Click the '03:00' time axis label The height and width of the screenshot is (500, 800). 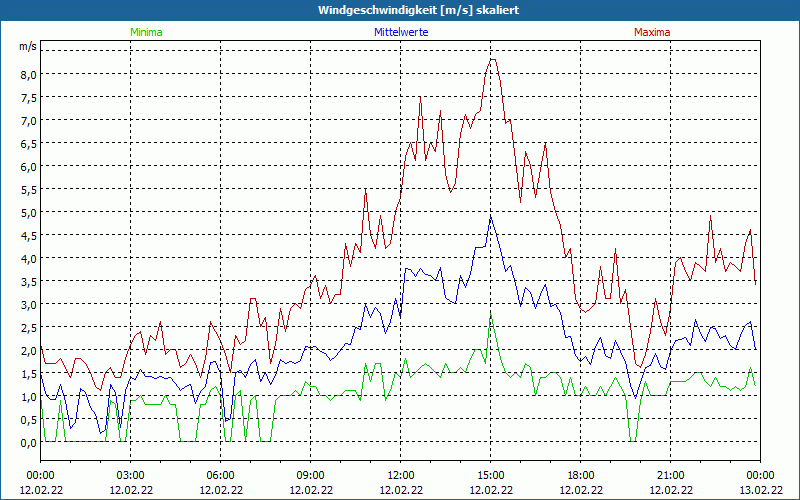pos(130,476)
